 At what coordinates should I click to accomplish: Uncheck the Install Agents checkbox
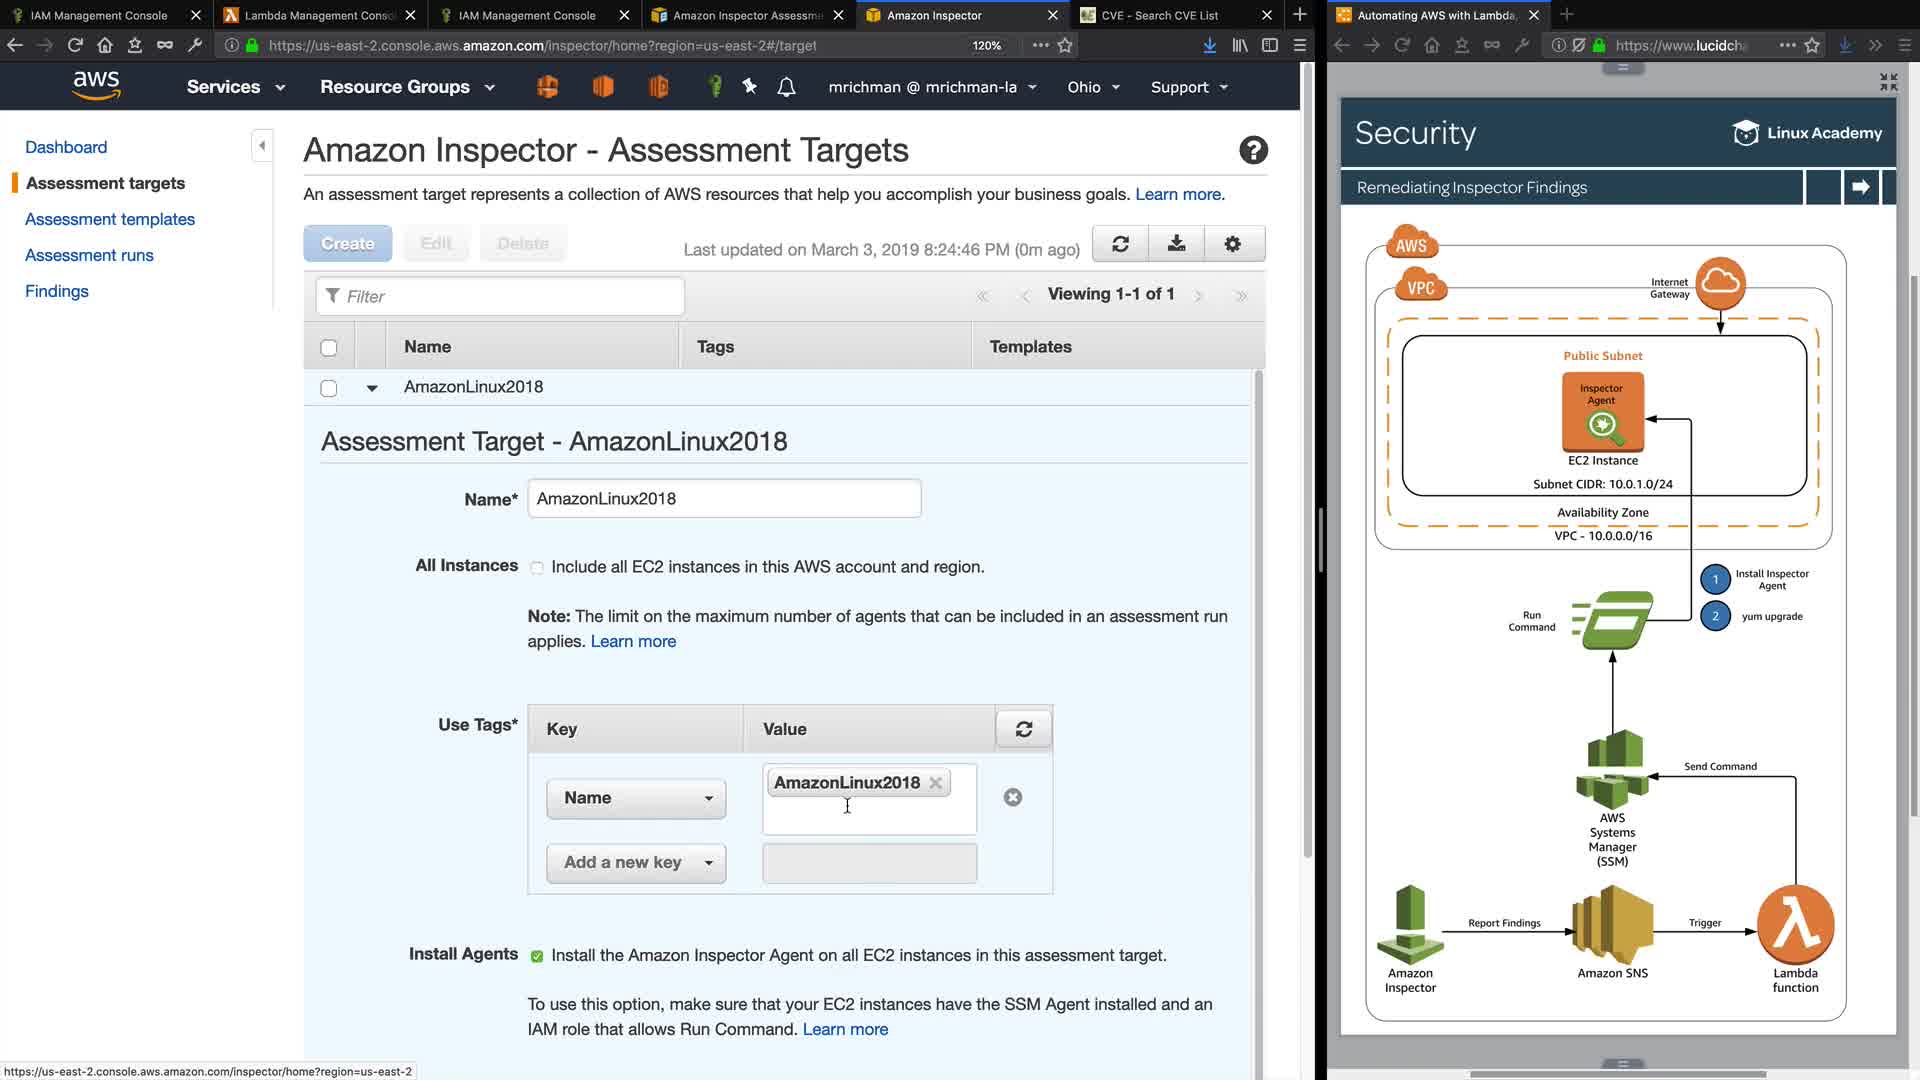[537, 956]
